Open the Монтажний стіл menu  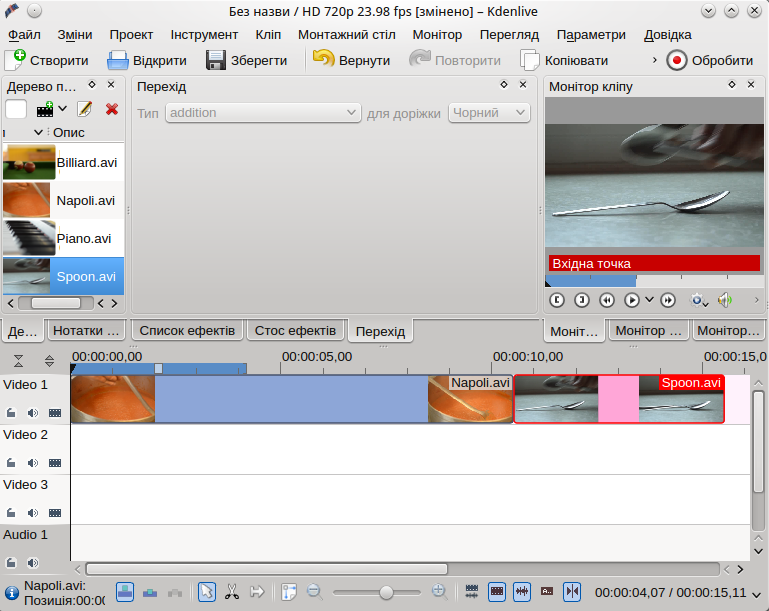(x=347, y=35)
